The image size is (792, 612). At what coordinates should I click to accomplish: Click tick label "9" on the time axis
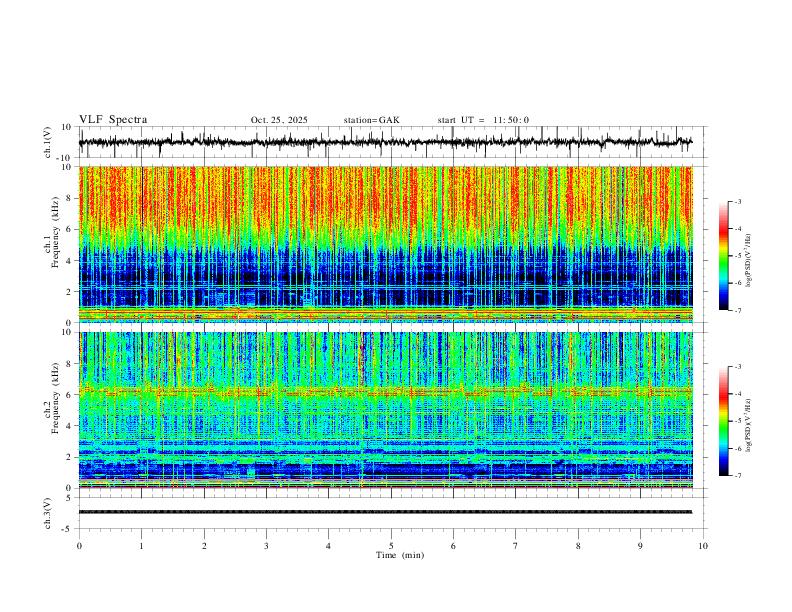coord(640,546)
